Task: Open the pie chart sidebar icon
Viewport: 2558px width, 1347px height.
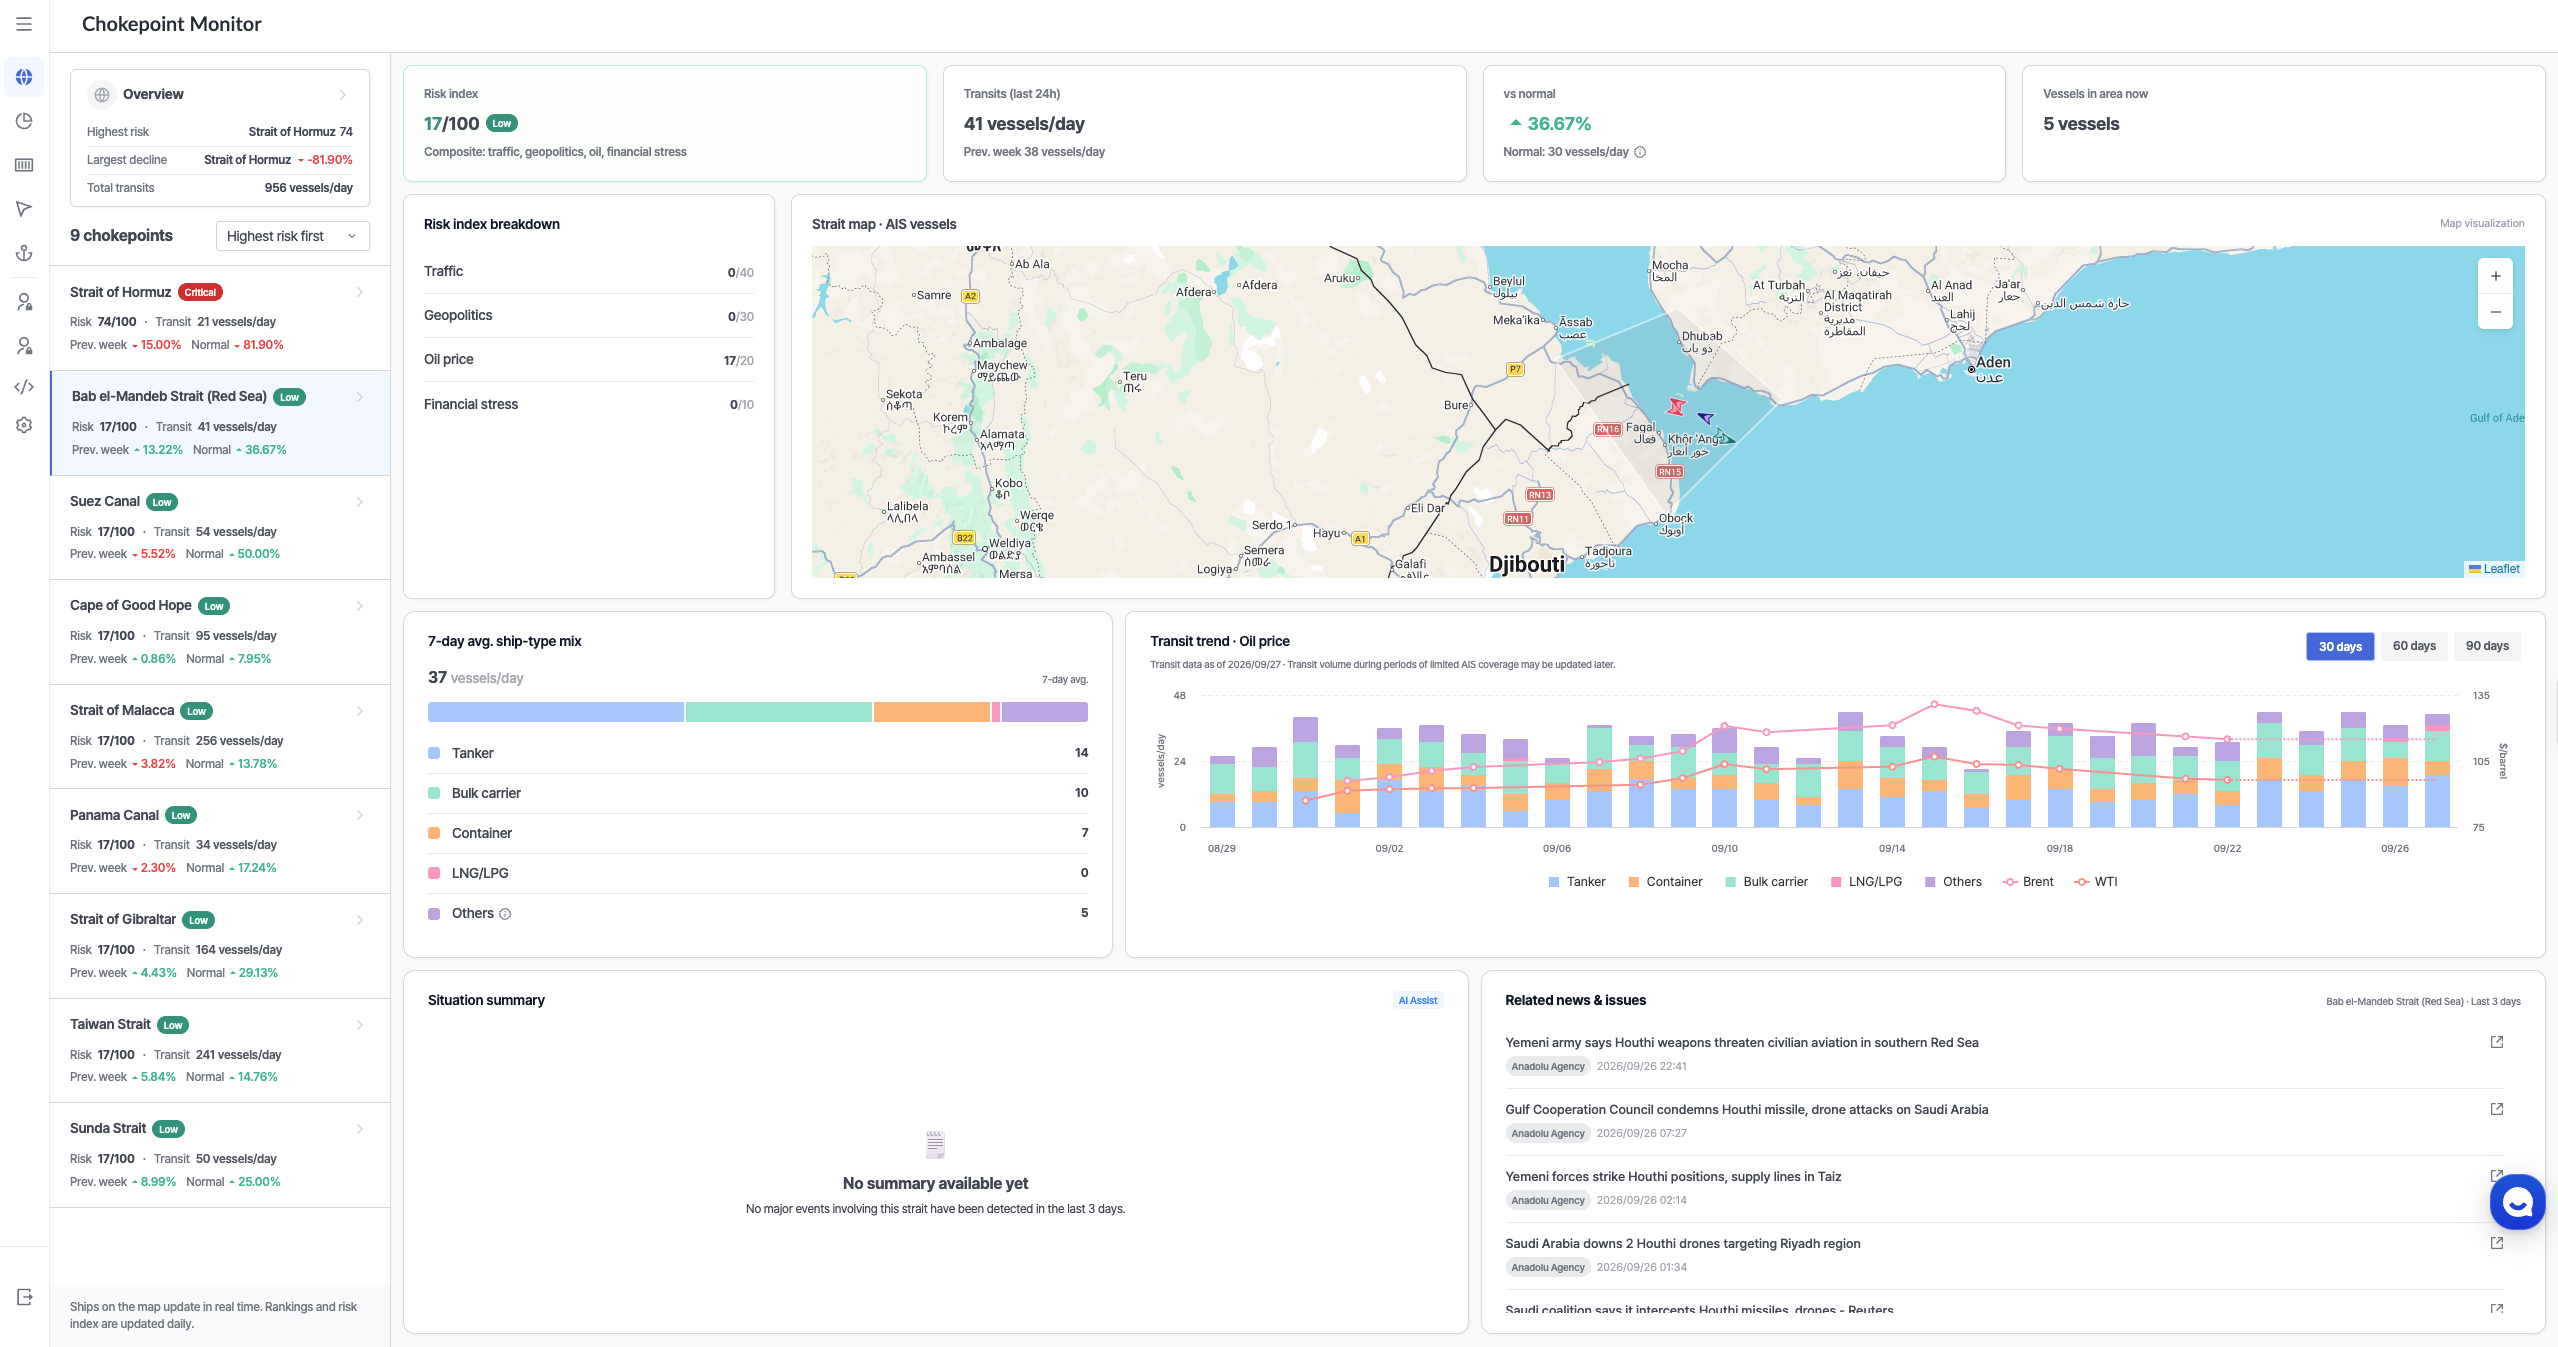Action: tap(24, 121)
